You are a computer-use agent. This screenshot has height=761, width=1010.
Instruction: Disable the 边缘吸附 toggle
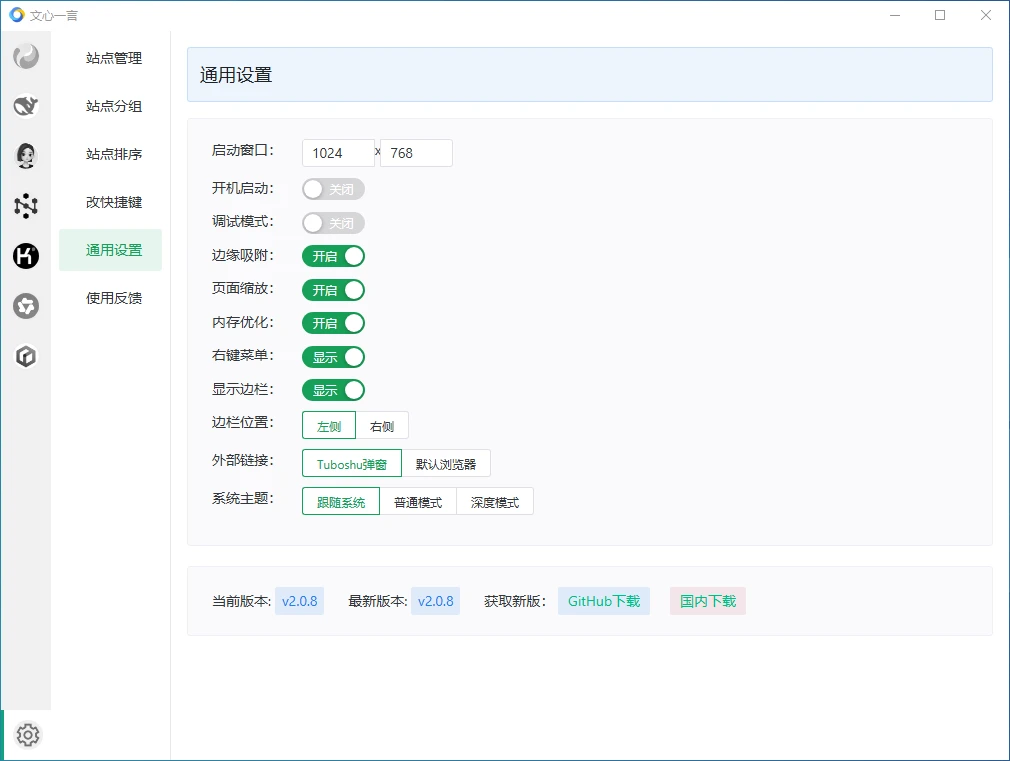pyautogui.click(x=333, y=256)
